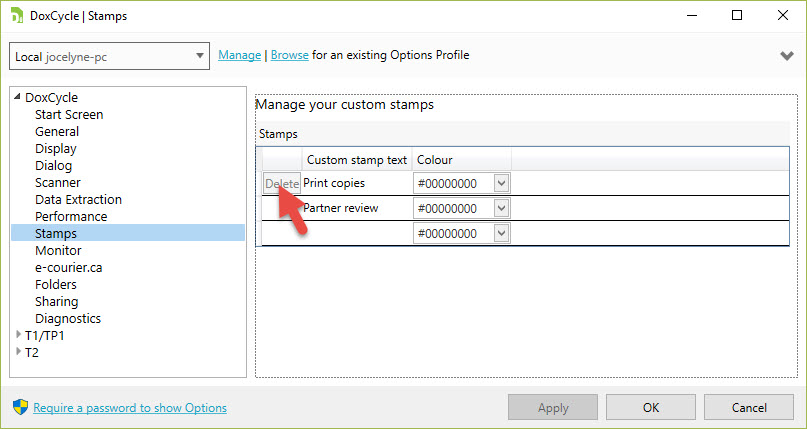Select Monitor in the options tree
The height and width of the screenshot is (429, 807).
[x=58, y=250]
